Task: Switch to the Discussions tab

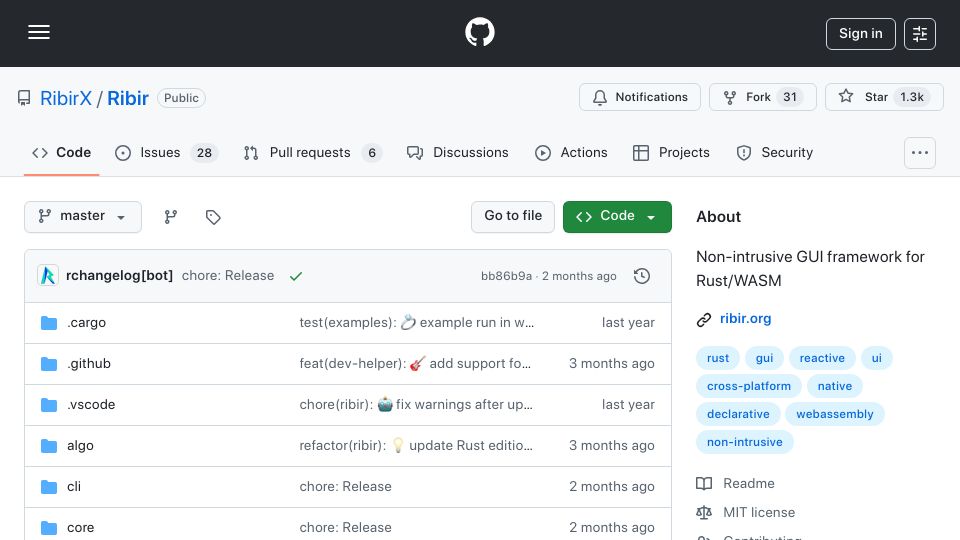Action: tap(457, 152)
